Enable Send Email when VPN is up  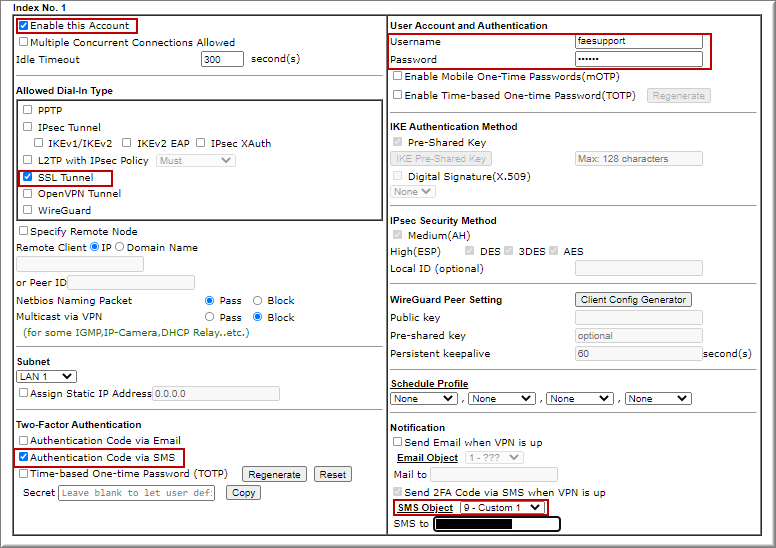[397, 441]
